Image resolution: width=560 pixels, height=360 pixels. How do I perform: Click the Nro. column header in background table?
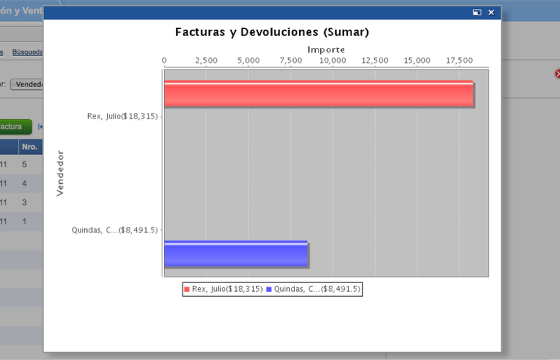[x=30, y=147]
